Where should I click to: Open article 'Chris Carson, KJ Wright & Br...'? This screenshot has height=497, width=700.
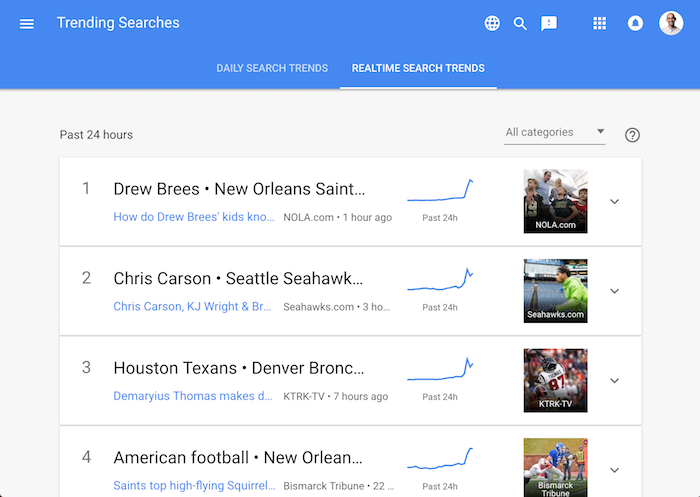click(192, 307)
